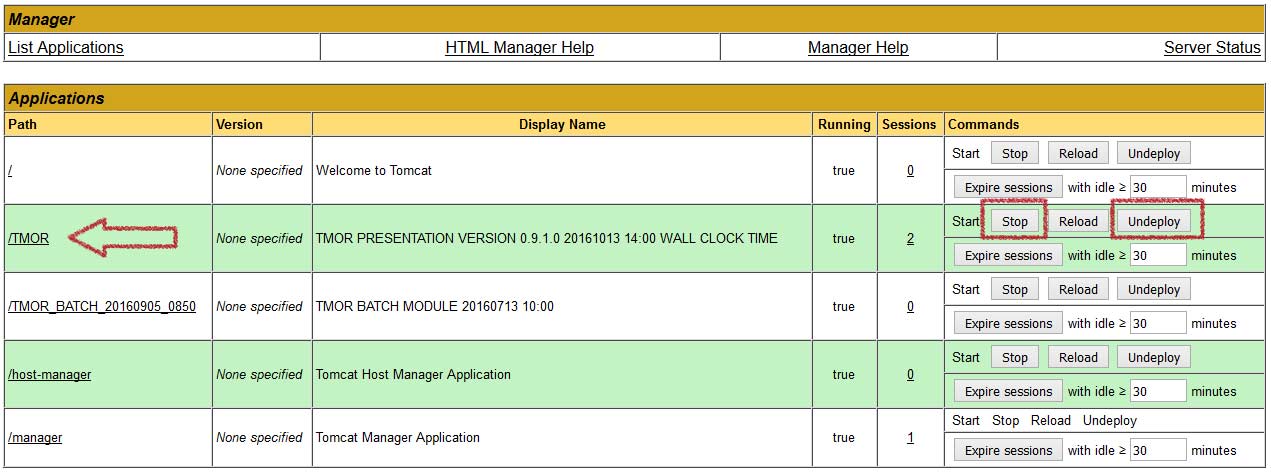Edit idle minutes field for /TMOR
This screenshot has height=474, width=1271.
[x=1158, y=255]
